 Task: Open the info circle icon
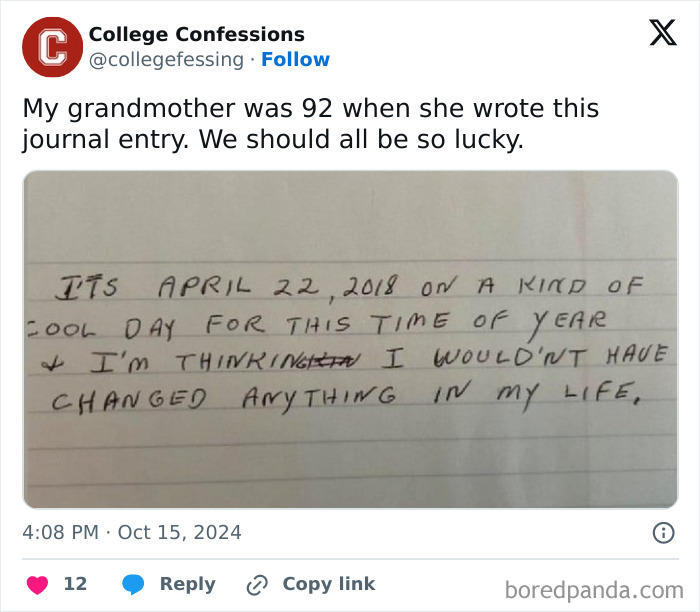click(x=663, y=533)
